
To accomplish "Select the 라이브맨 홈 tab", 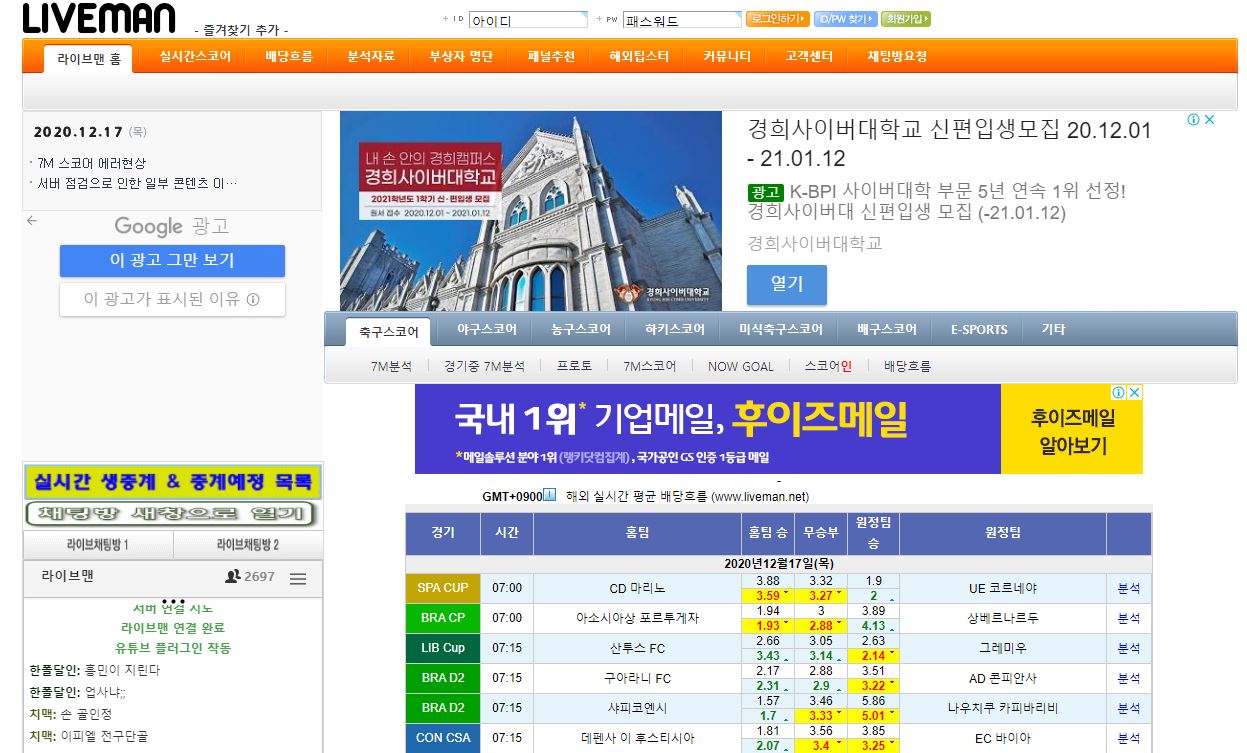I will click(x=89, y=59).
